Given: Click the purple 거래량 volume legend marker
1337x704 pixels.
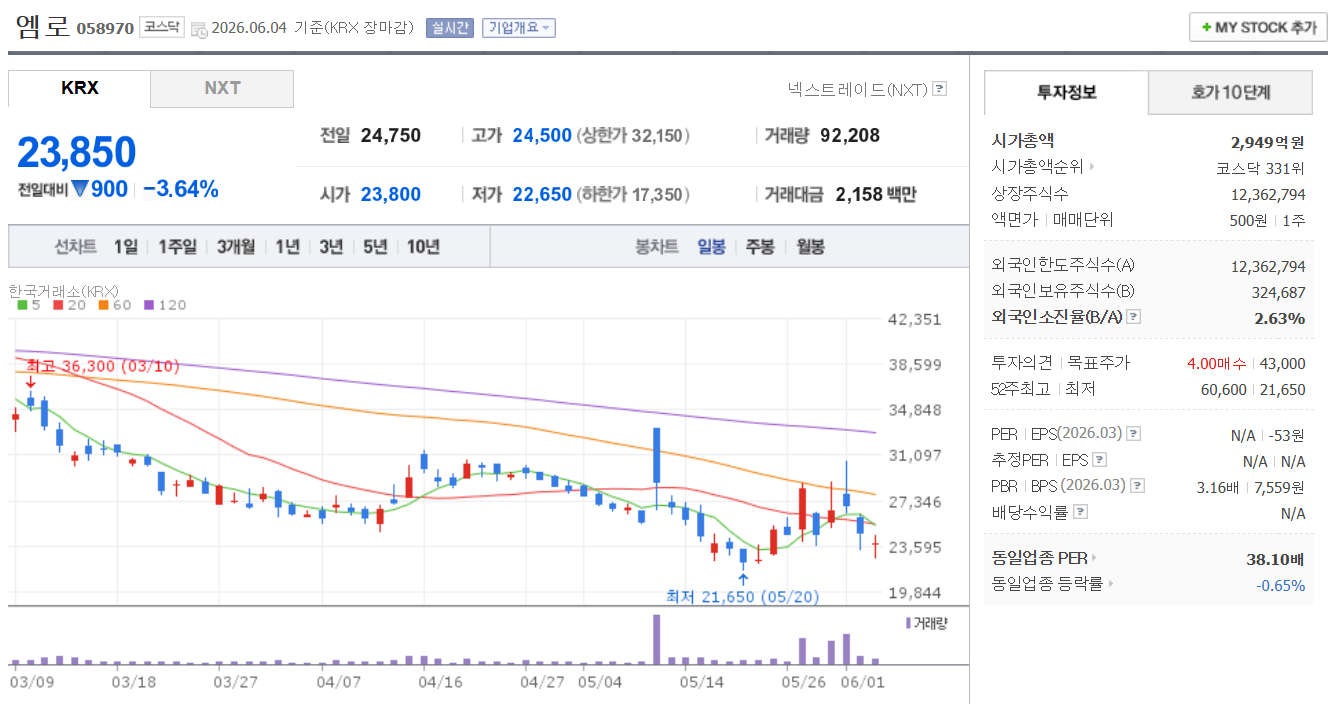Looking at the screenshot, I should [908, 622].
